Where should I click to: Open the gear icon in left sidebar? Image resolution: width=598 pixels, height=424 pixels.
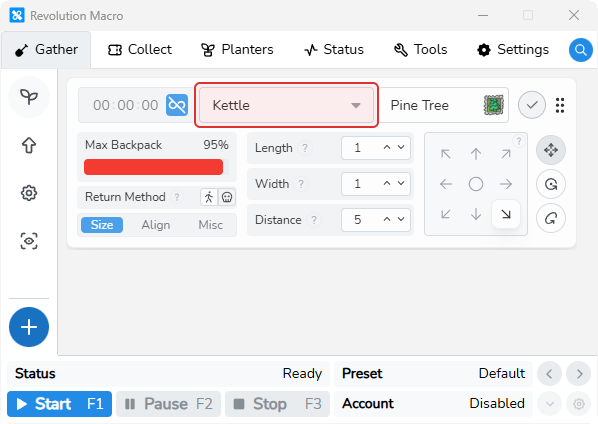pyautogui.click(x=29, y=193)
